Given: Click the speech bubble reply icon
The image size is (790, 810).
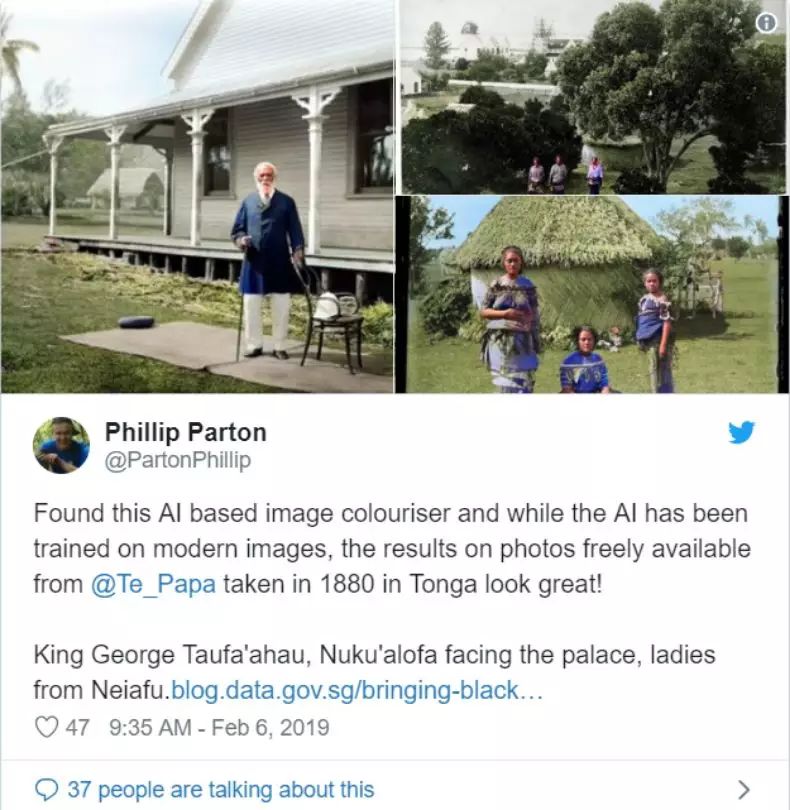Looking at the screenshot, I should pyautogui.click(x=46, y=789).
